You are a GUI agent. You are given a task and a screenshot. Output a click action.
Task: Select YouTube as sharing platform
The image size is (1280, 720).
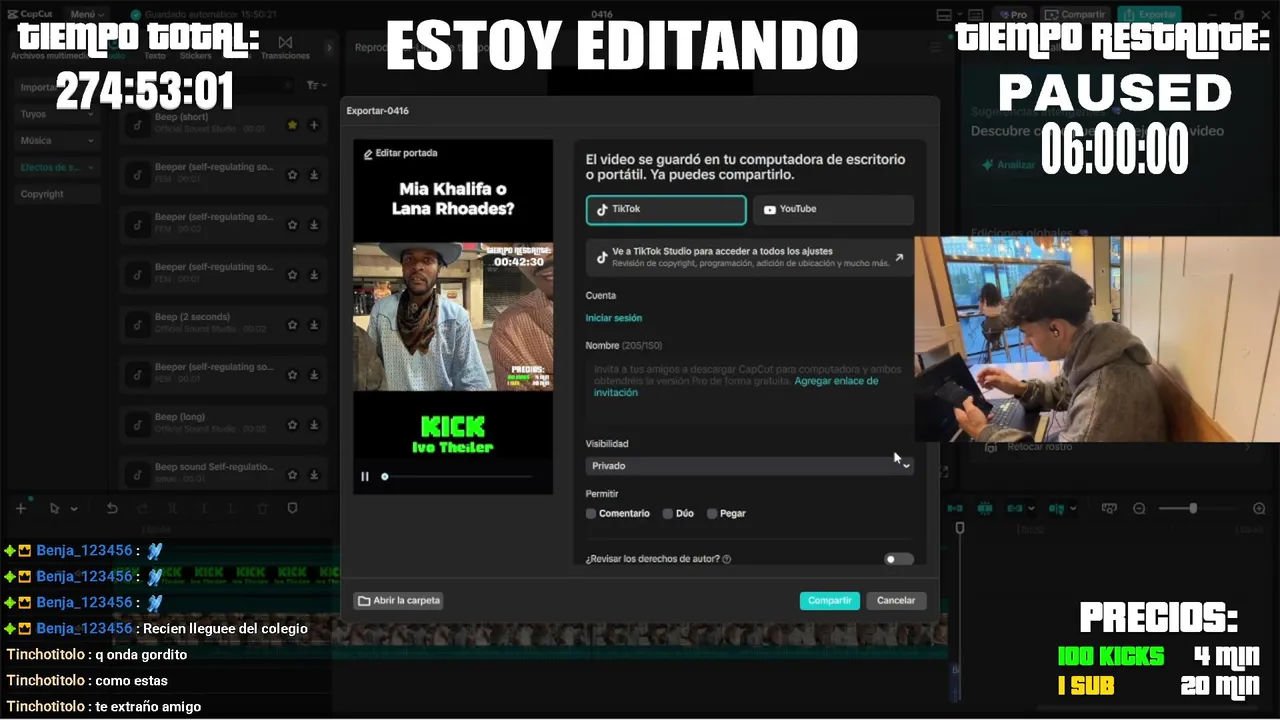833,210
